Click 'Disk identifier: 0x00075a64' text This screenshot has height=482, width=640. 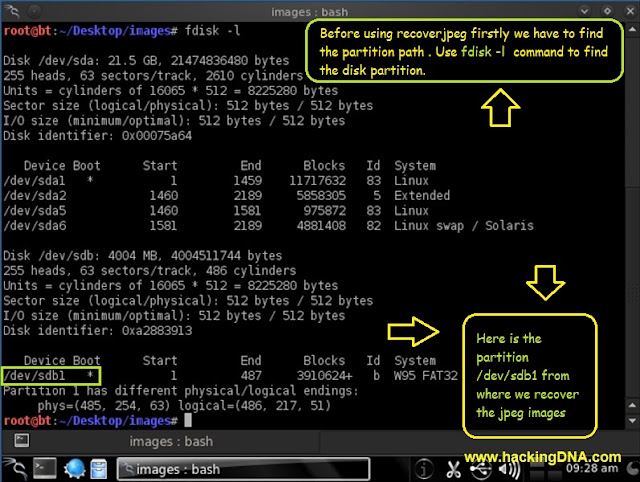pyautogui.click(x=98, y=135)
